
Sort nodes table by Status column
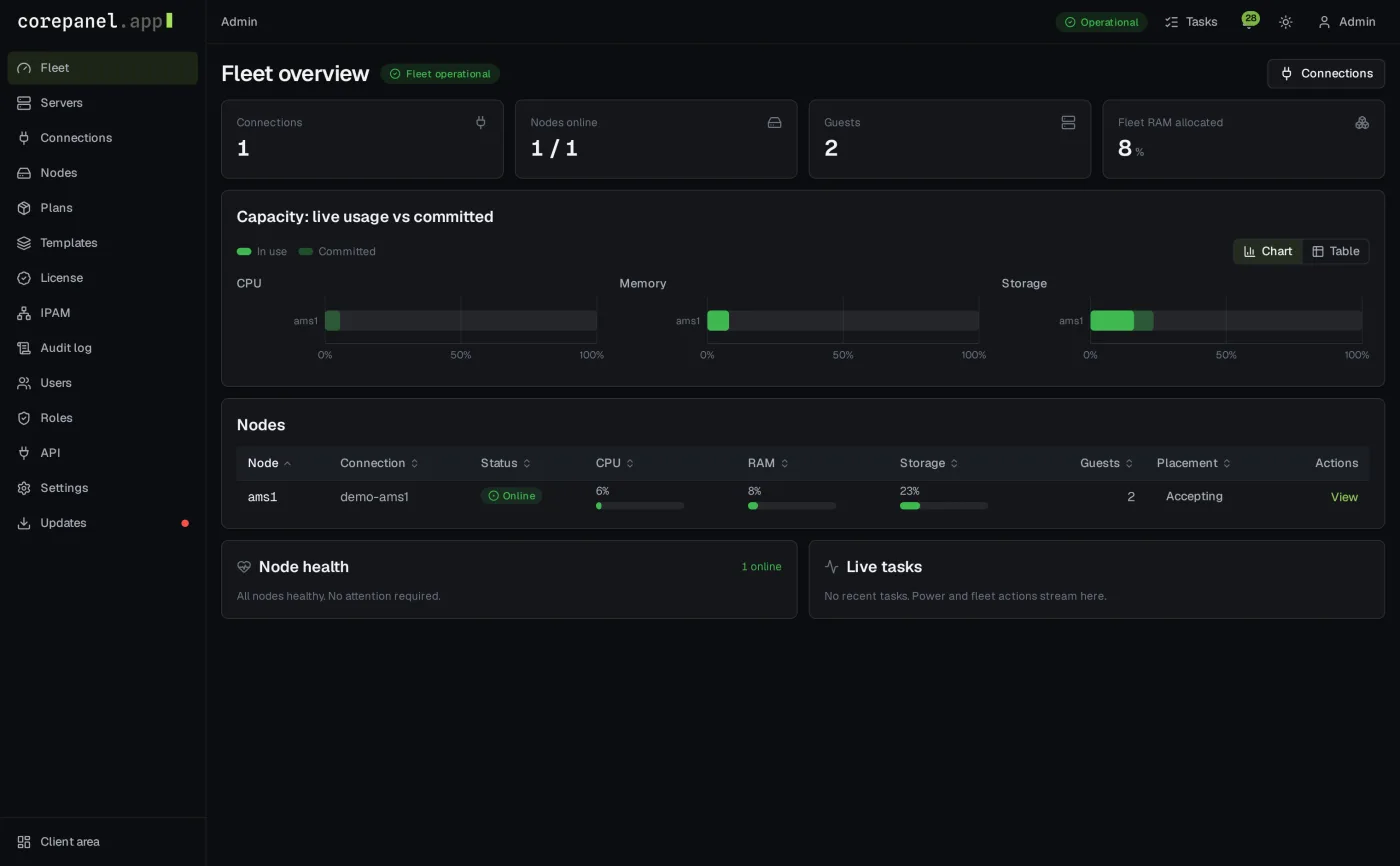tap(506, 464)
